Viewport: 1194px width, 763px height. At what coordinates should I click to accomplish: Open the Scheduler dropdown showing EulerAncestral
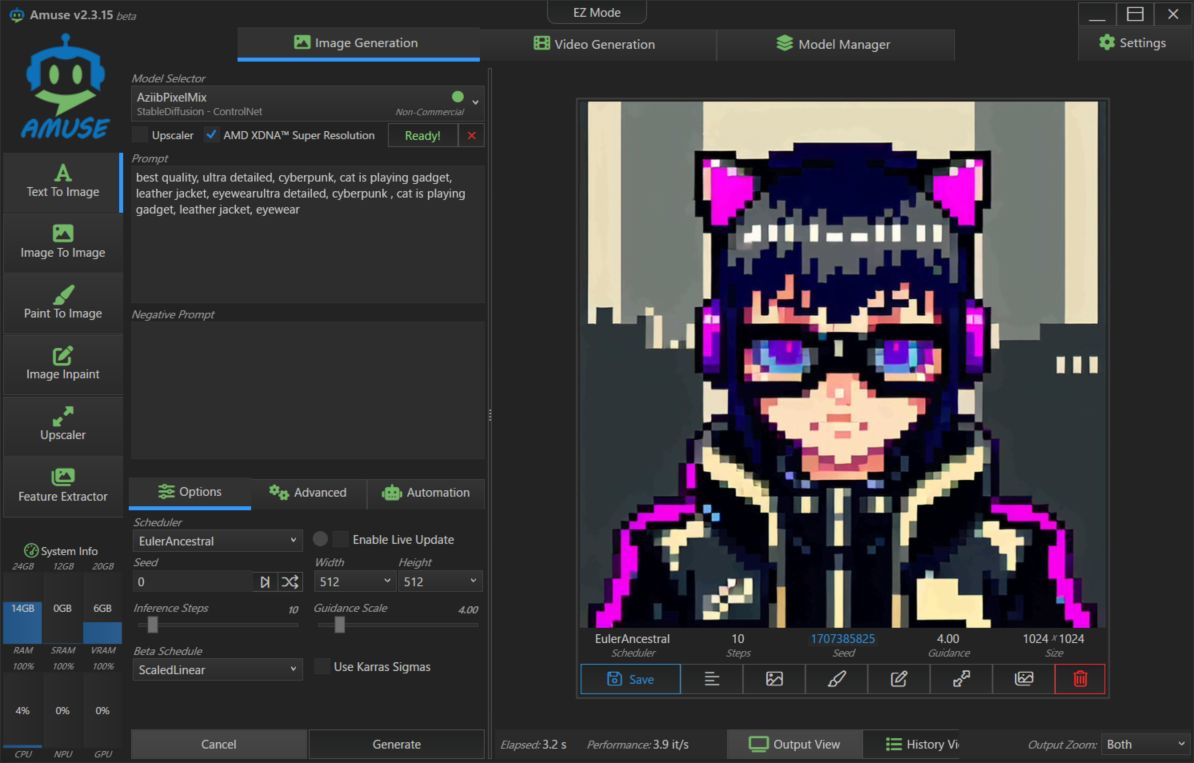point(217,541)
